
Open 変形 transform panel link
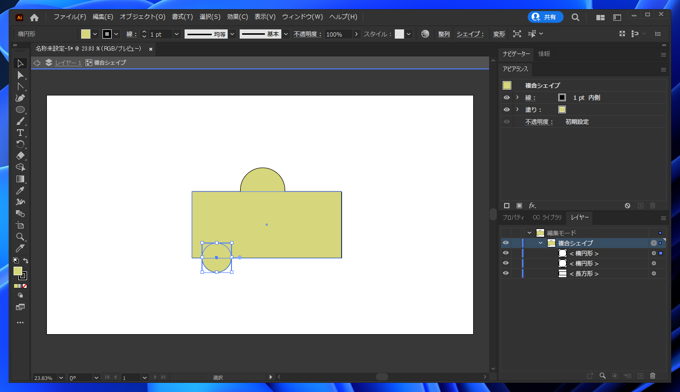coord(499,34)
